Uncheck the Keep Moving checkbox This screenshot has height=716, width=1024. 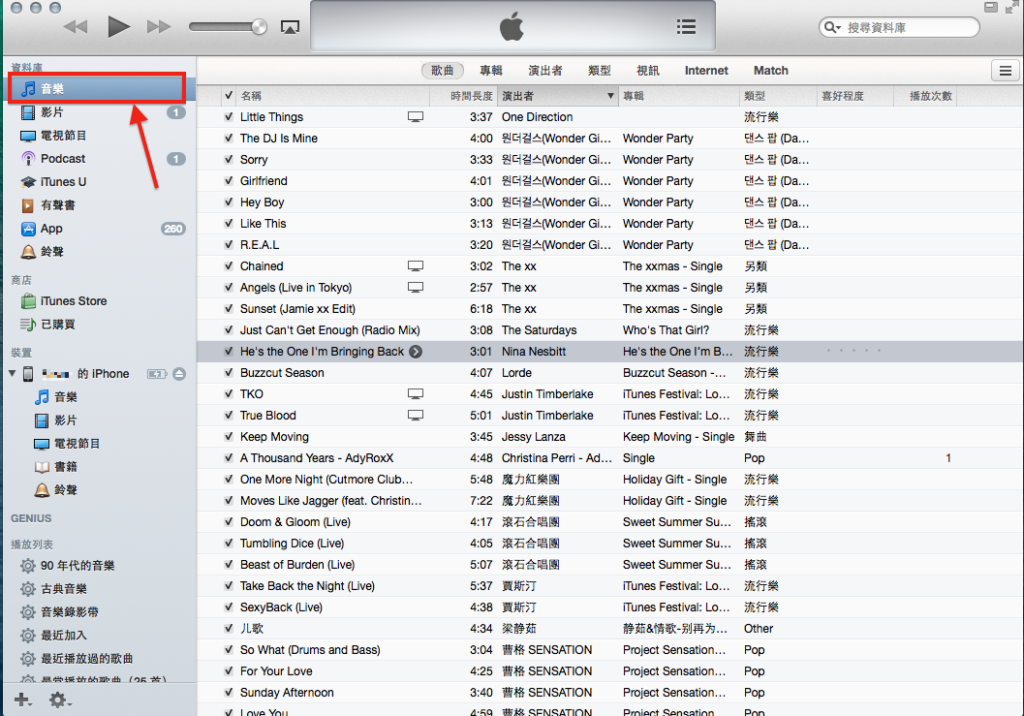(229, 437)
